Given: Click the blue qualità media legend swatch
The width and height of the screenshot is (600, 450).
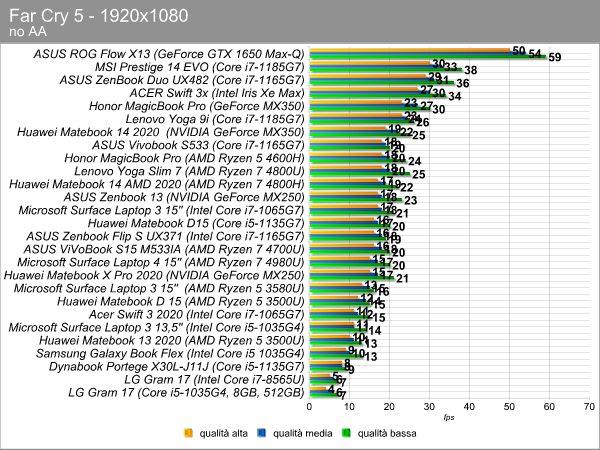Looking at the screenshot, I should pos(262,433).
